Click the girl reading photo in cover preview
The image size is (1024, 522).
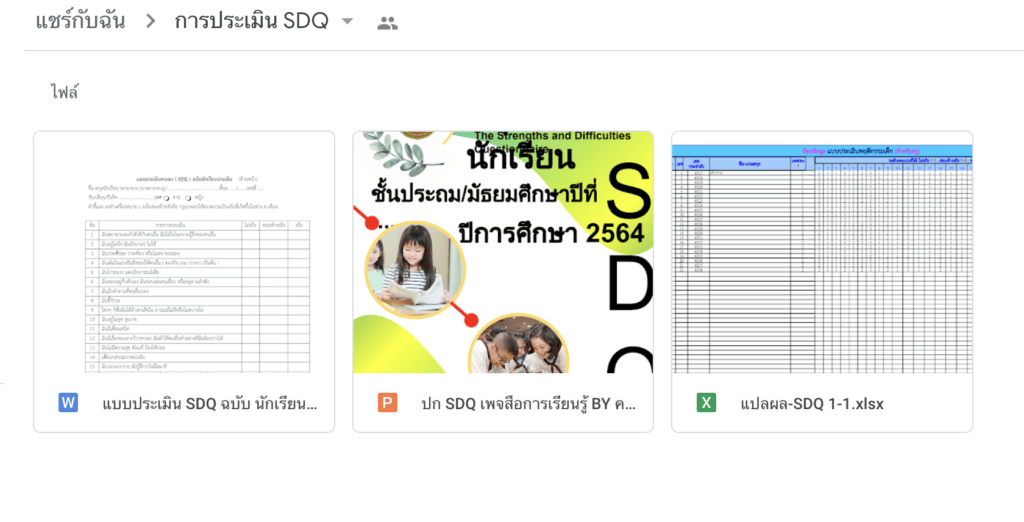pyautogui.click(x=415, y=269)
